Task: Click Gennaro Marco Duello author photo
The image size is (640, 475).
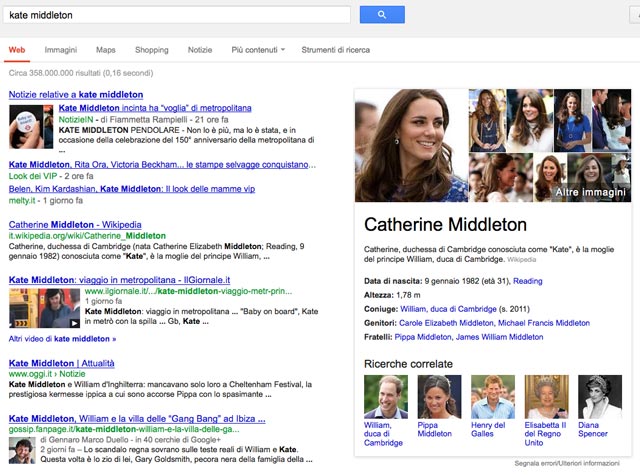Action: click(22, 451)
